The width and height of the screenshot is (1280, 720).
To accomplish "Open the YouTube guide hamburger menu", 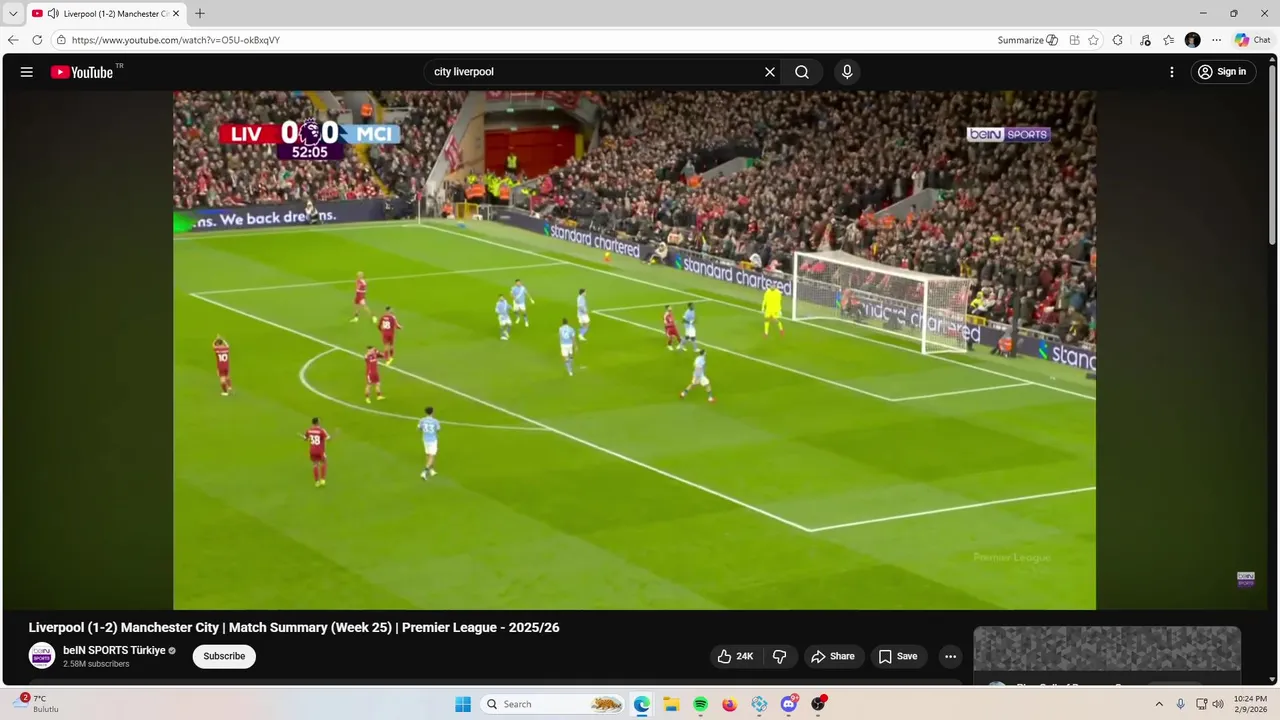I will (27, 72).
